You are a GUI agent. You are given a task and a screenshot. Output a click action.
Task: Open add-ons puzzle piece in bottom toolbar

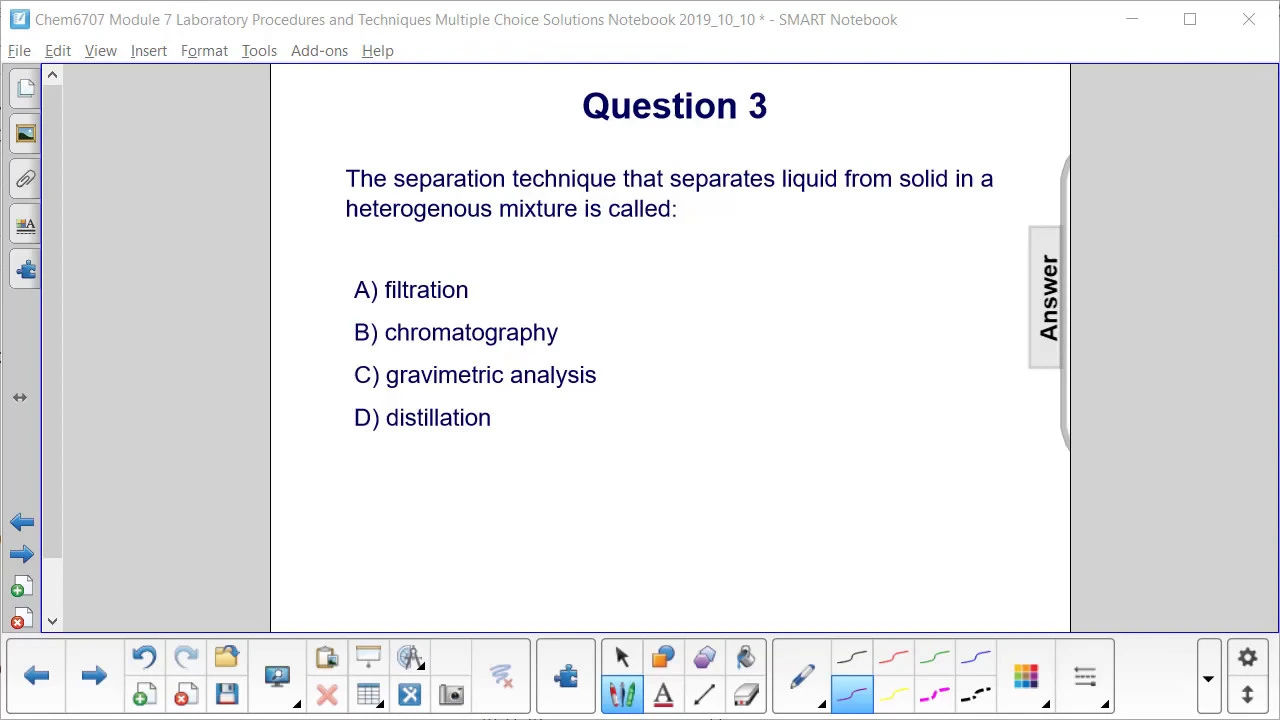566,676
